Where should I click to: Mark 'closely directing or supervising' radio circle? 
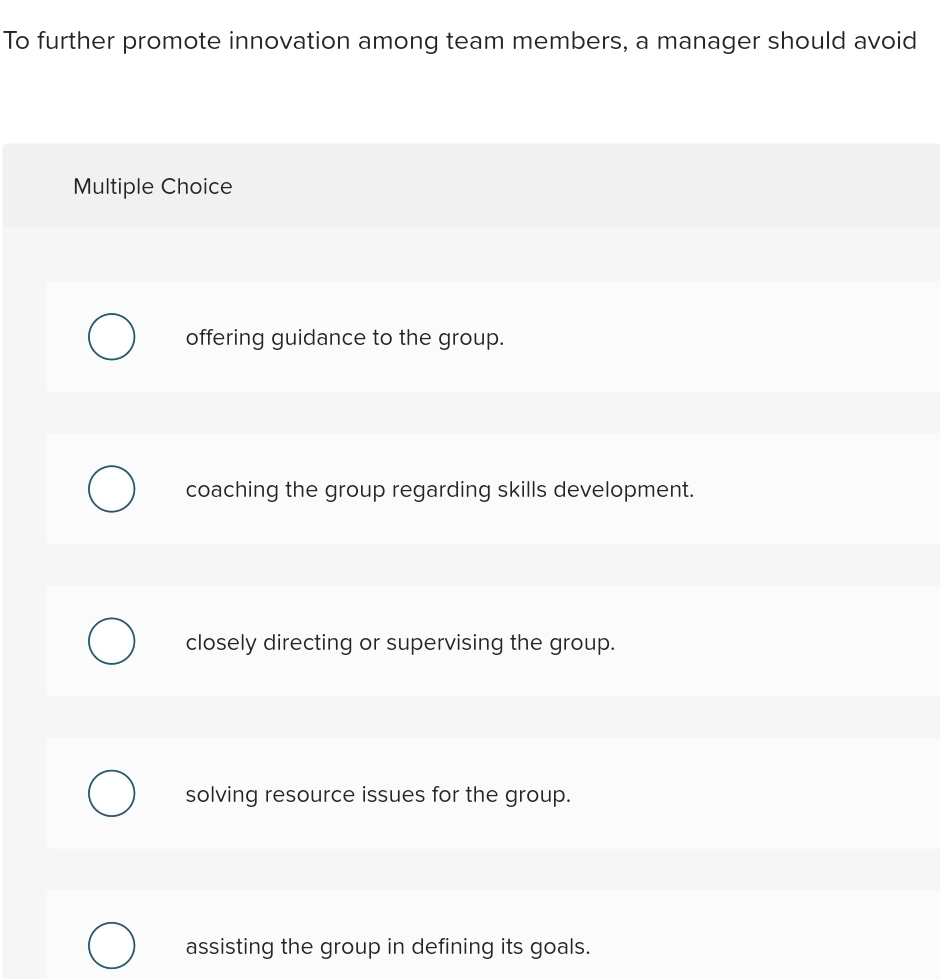[111, 642]
